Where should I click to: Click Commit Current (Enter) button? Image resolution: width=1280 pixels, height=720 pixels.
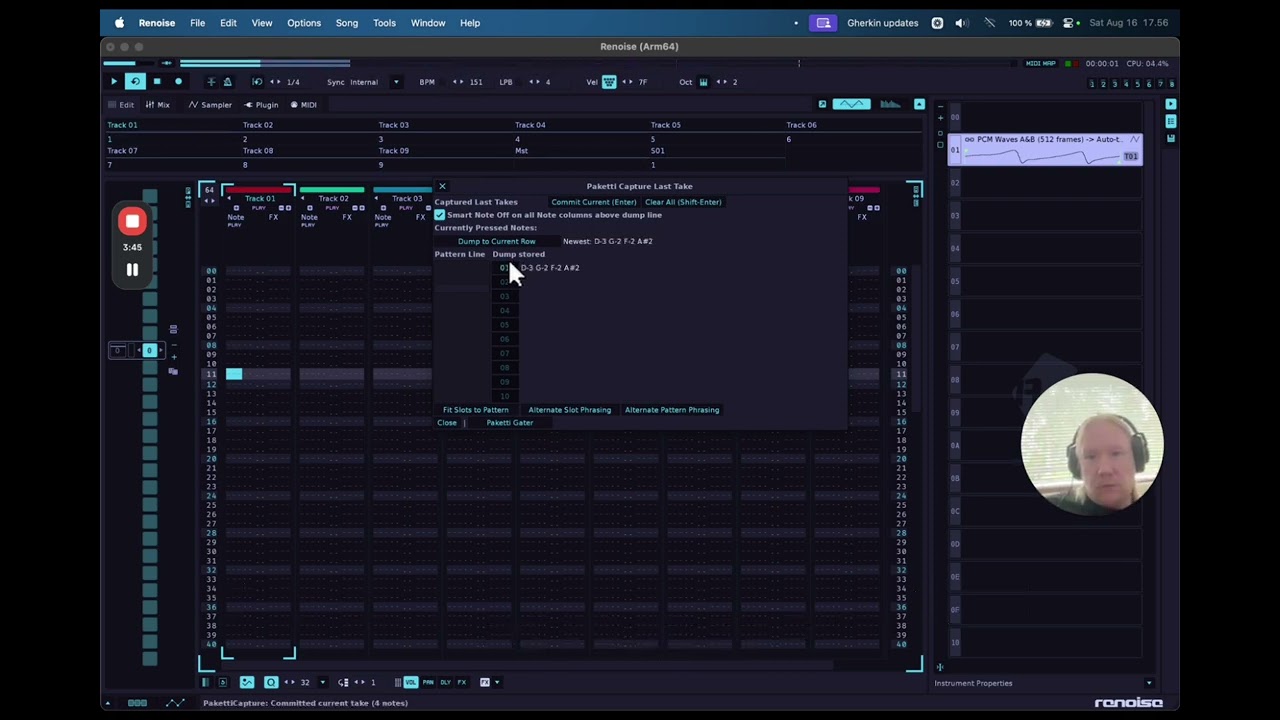(594, 202)
